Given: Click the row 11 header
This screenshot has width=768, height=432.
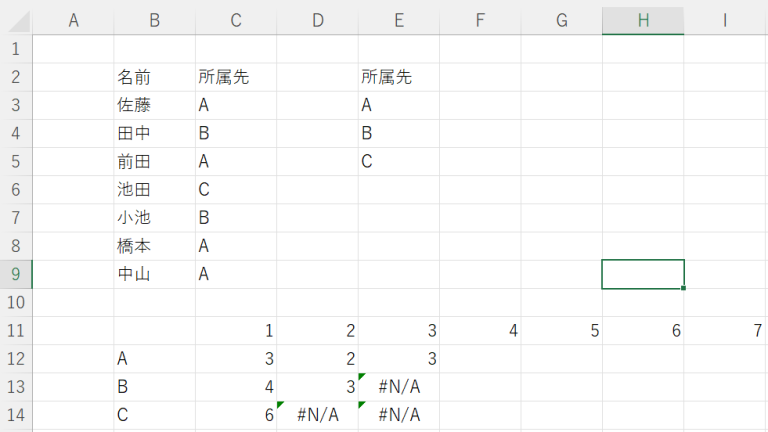Looking at the screenshot, I should click(x=16, y=330).
